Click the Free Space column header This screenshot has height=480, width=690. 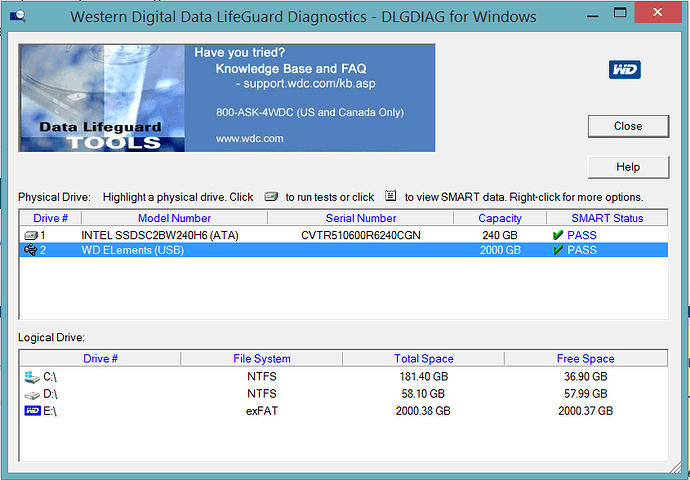pos(586,359)
